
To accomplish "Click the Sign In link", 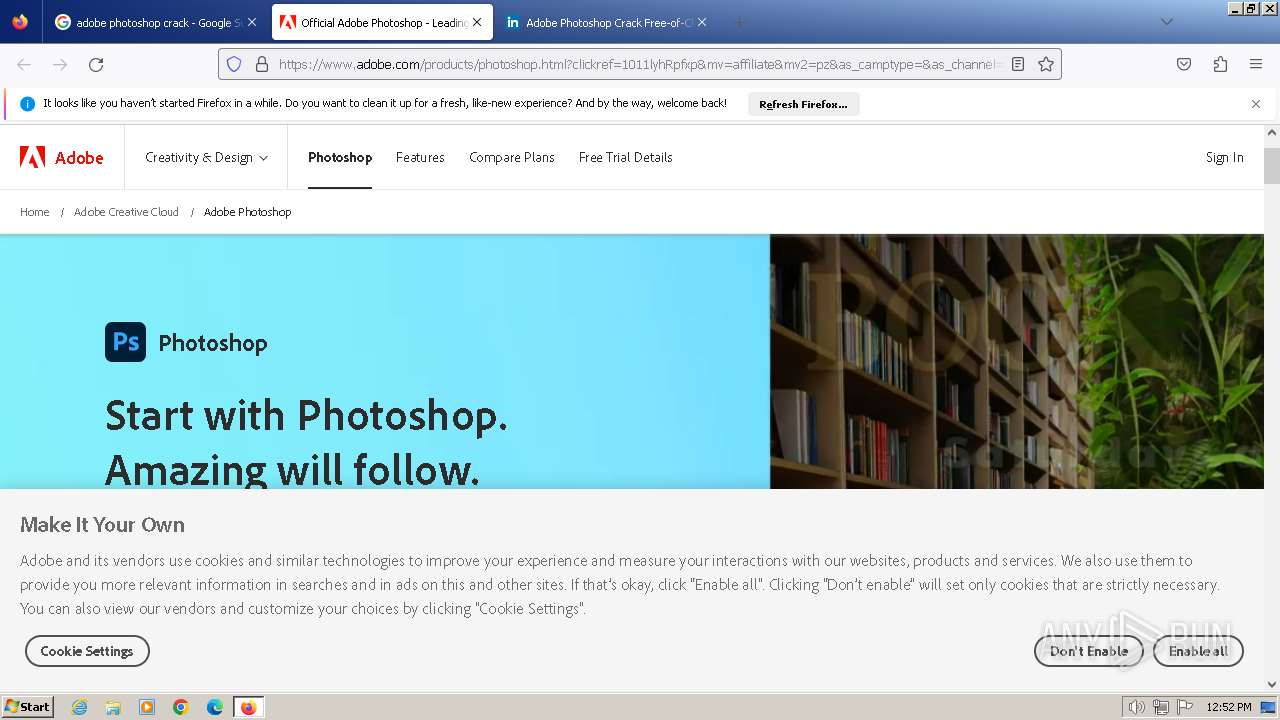I will pyautogui.click(x=1224, y=157).
